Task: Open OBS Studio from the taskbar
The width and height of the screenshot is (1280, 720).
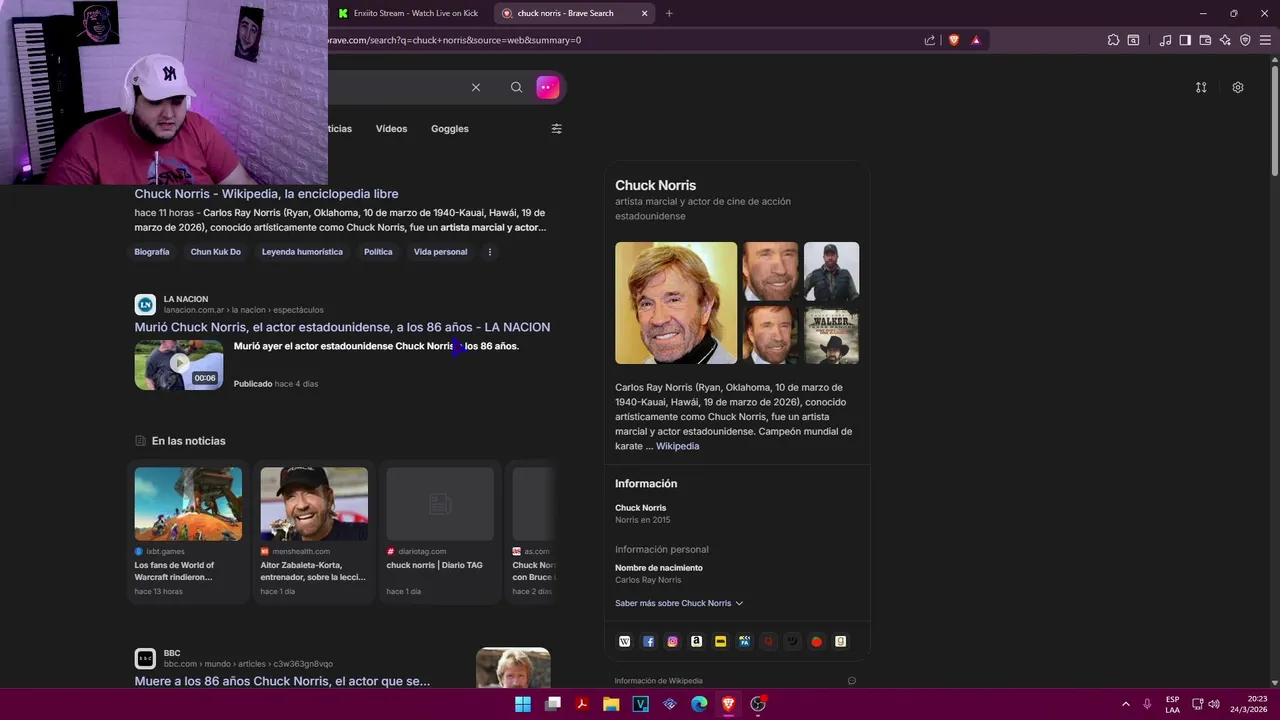Action: click(x=758, y=704)
